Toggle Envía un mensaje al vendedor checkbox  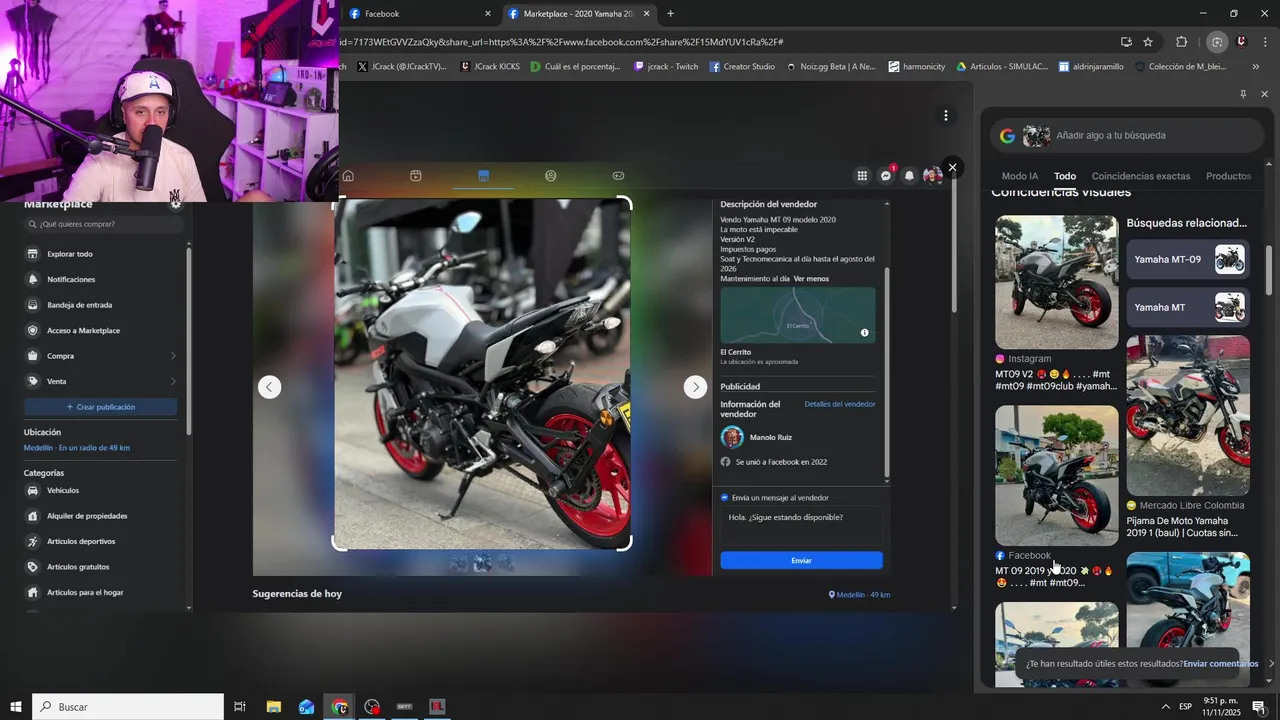point(725,497)
